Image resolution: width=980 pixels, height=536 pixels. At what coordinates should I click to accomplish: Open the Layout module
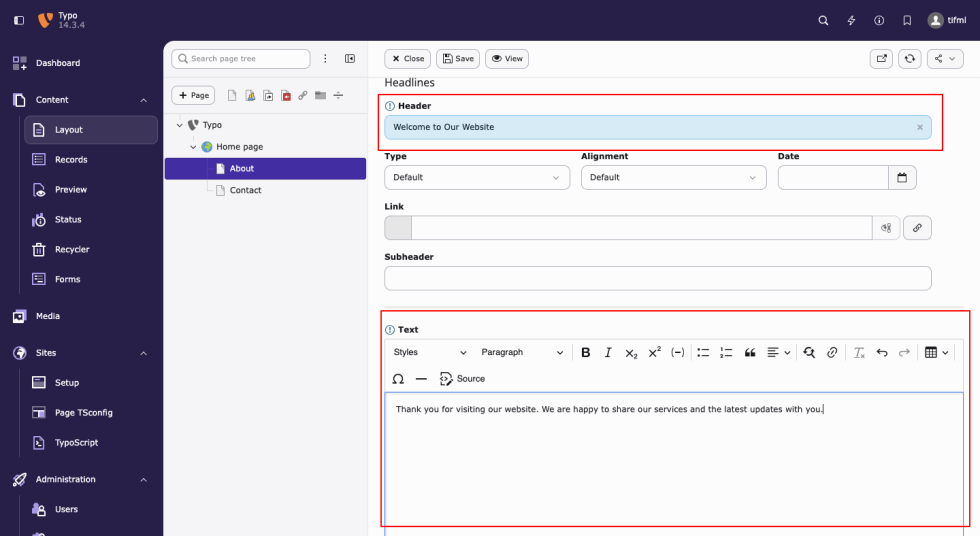91,130
